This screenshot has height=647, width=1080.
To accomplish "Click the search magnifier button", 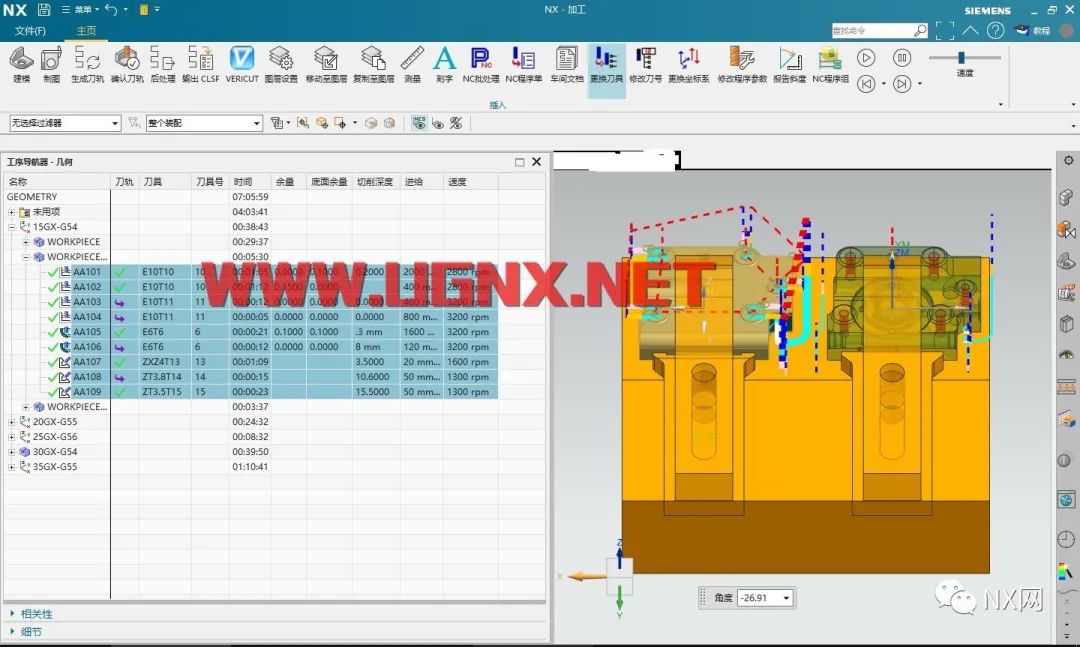I will 920,30.
